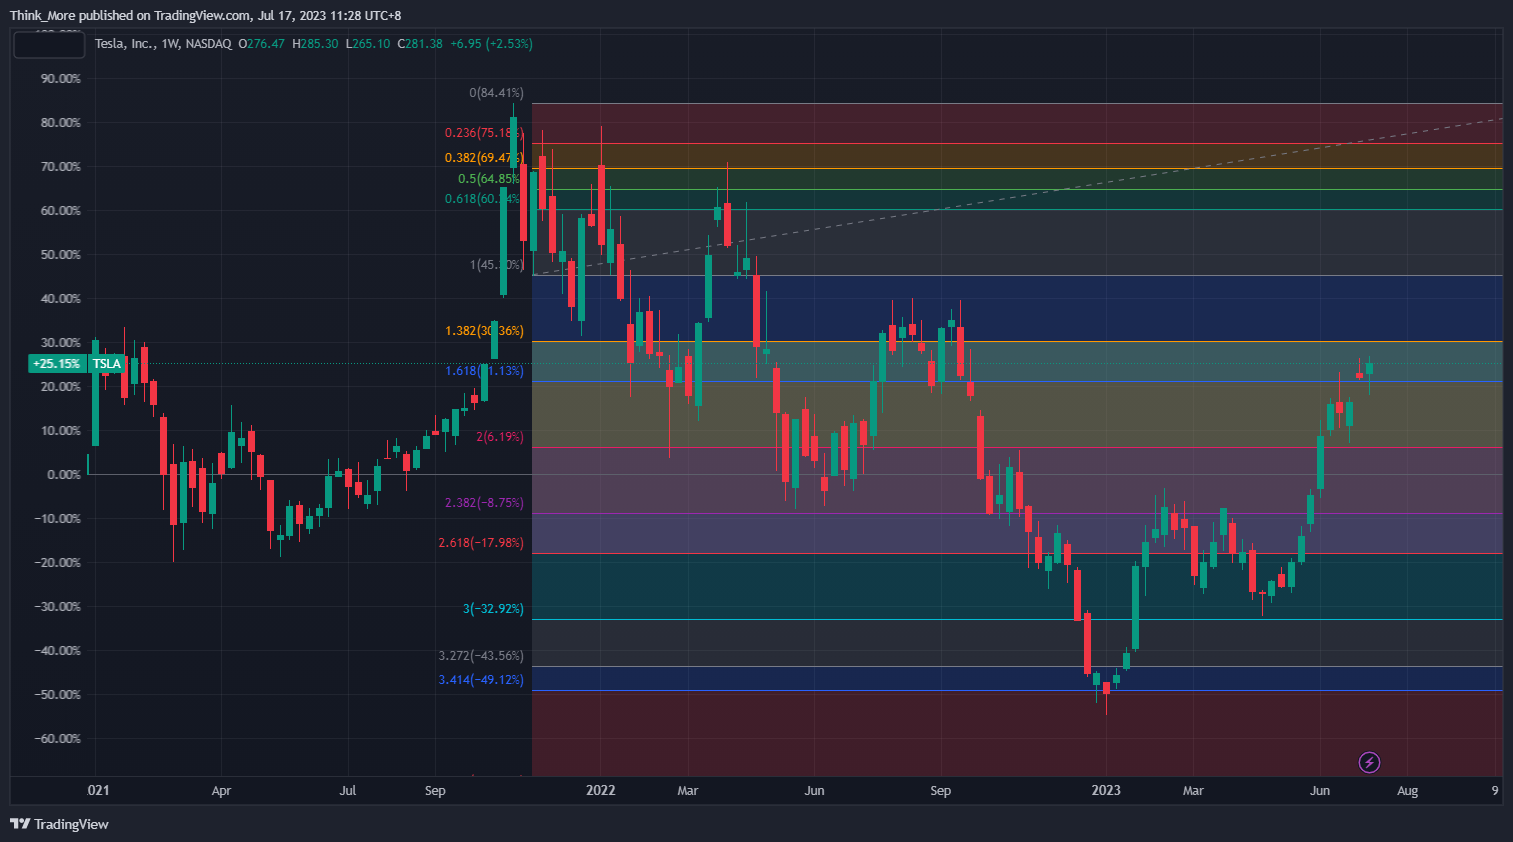Click the Aug label on time axis

coord(1407,791)
